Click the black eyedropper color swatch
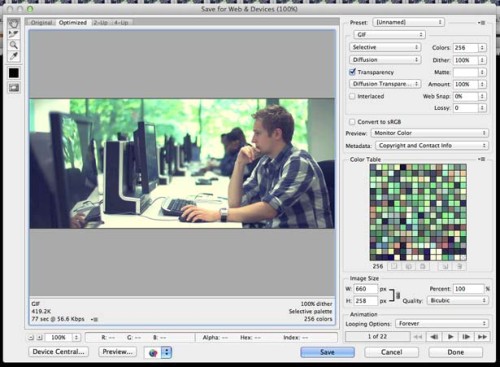 tap(14, 73)
